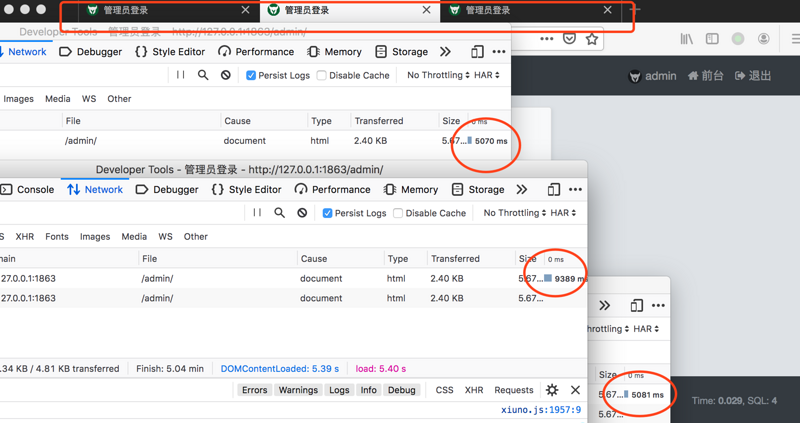Filter requests by Fonts in front DevTools

(x=57, y=236)
